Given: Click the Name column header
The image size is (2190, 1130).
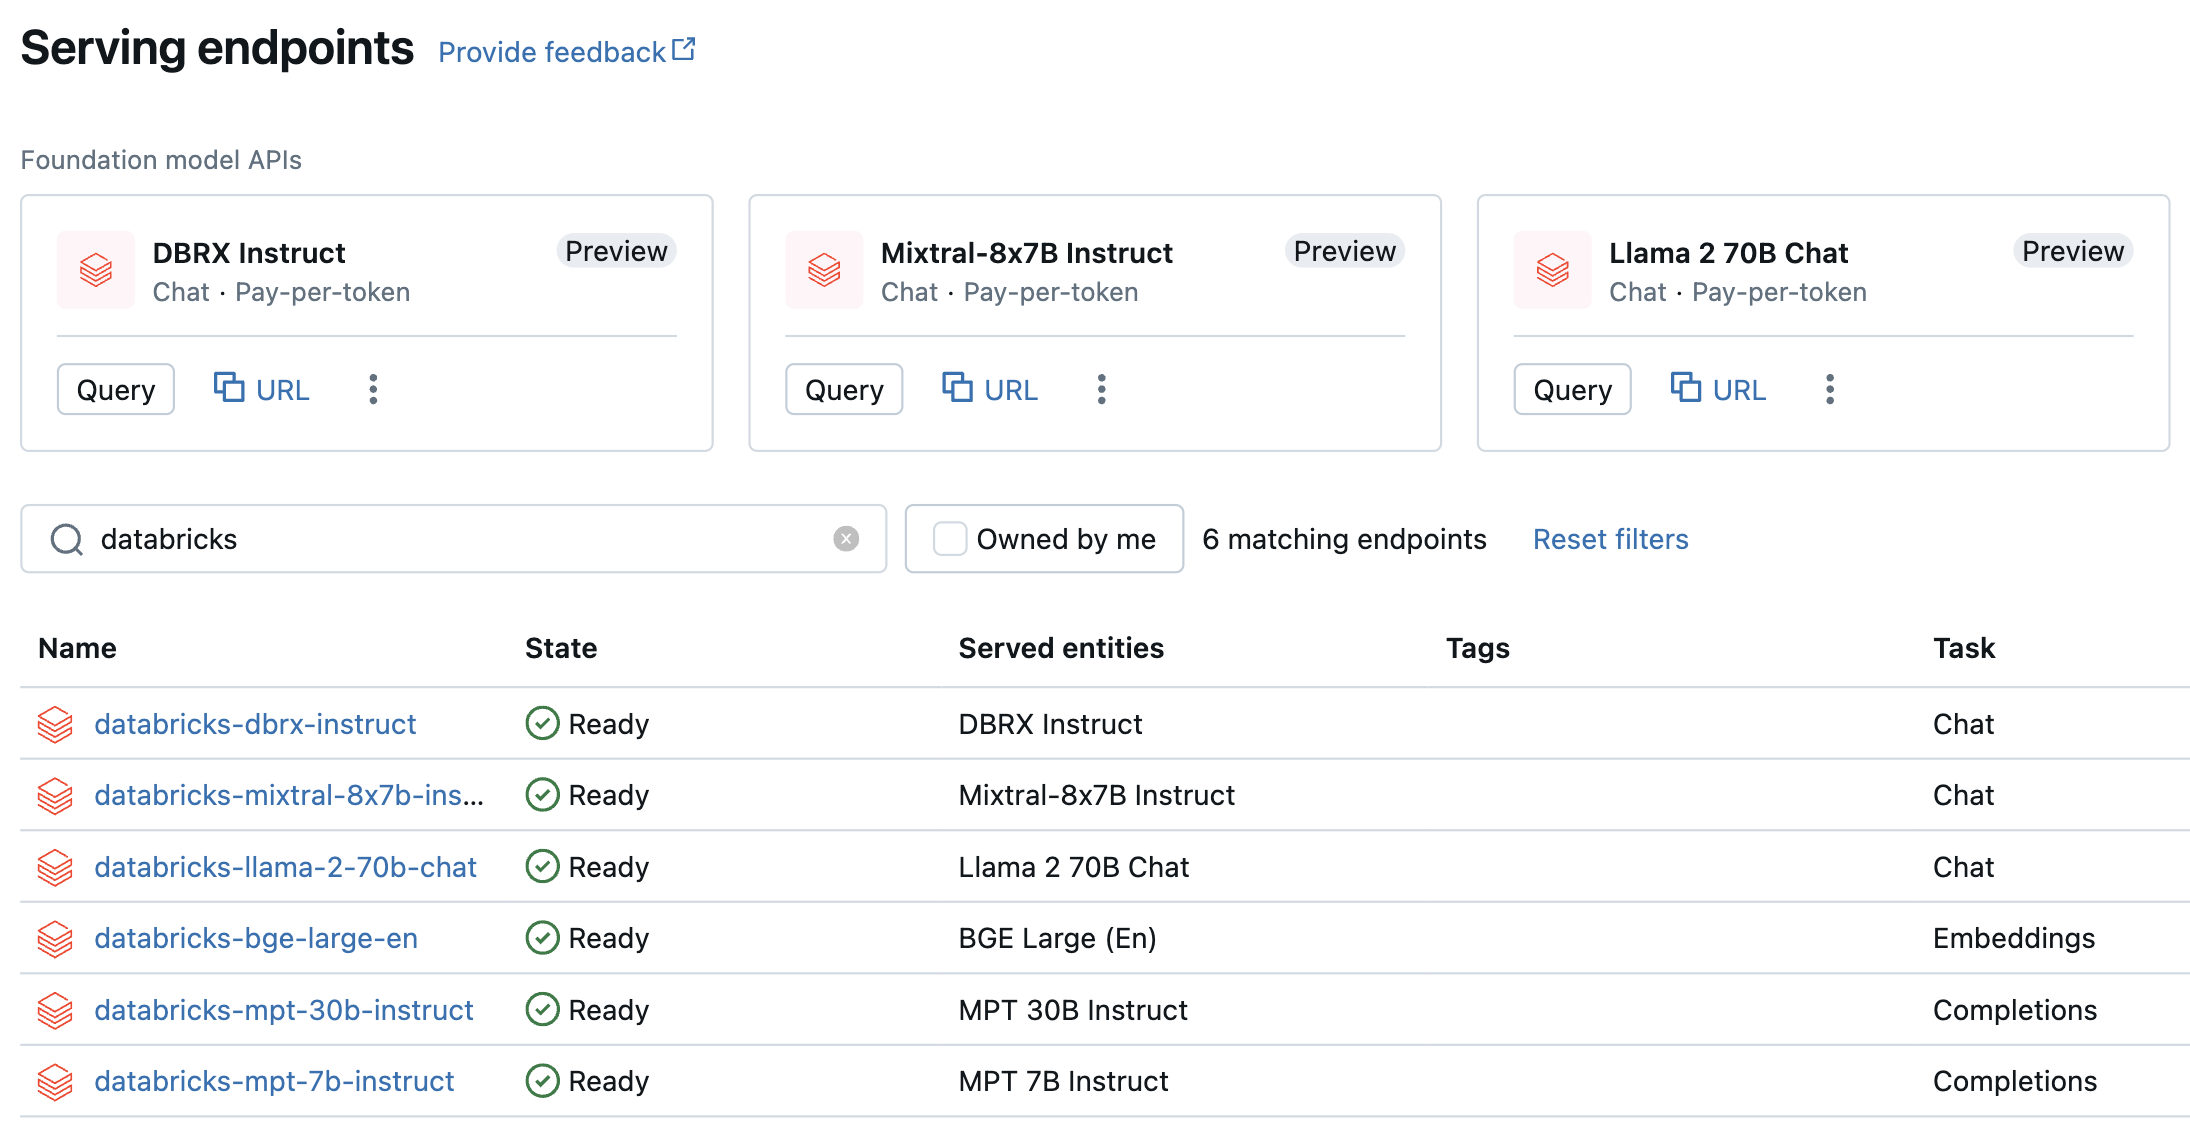Looking at the screenshot, I should 77,648.
